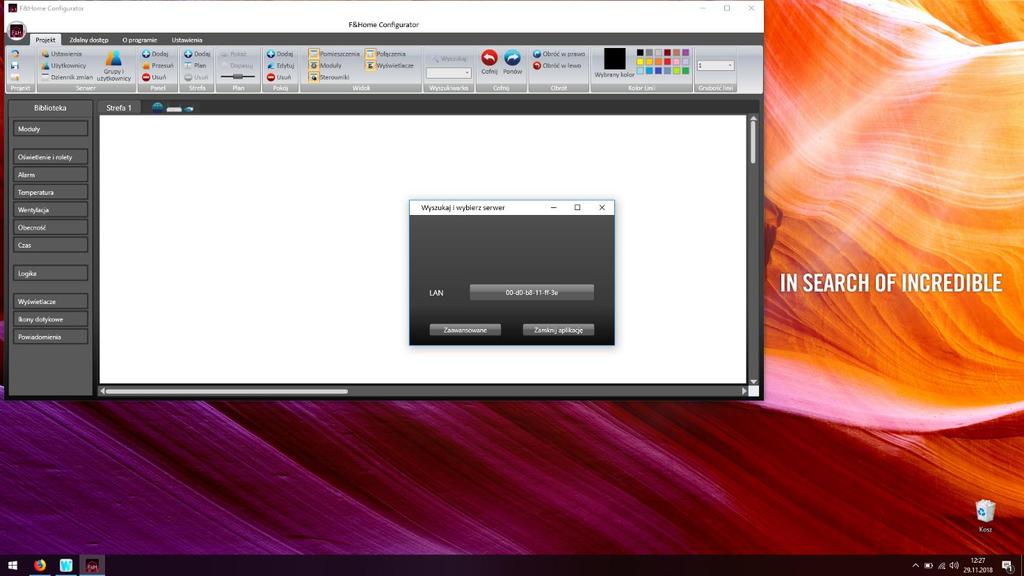Click the red Cofnij undo arrow

tap(489, 58)
